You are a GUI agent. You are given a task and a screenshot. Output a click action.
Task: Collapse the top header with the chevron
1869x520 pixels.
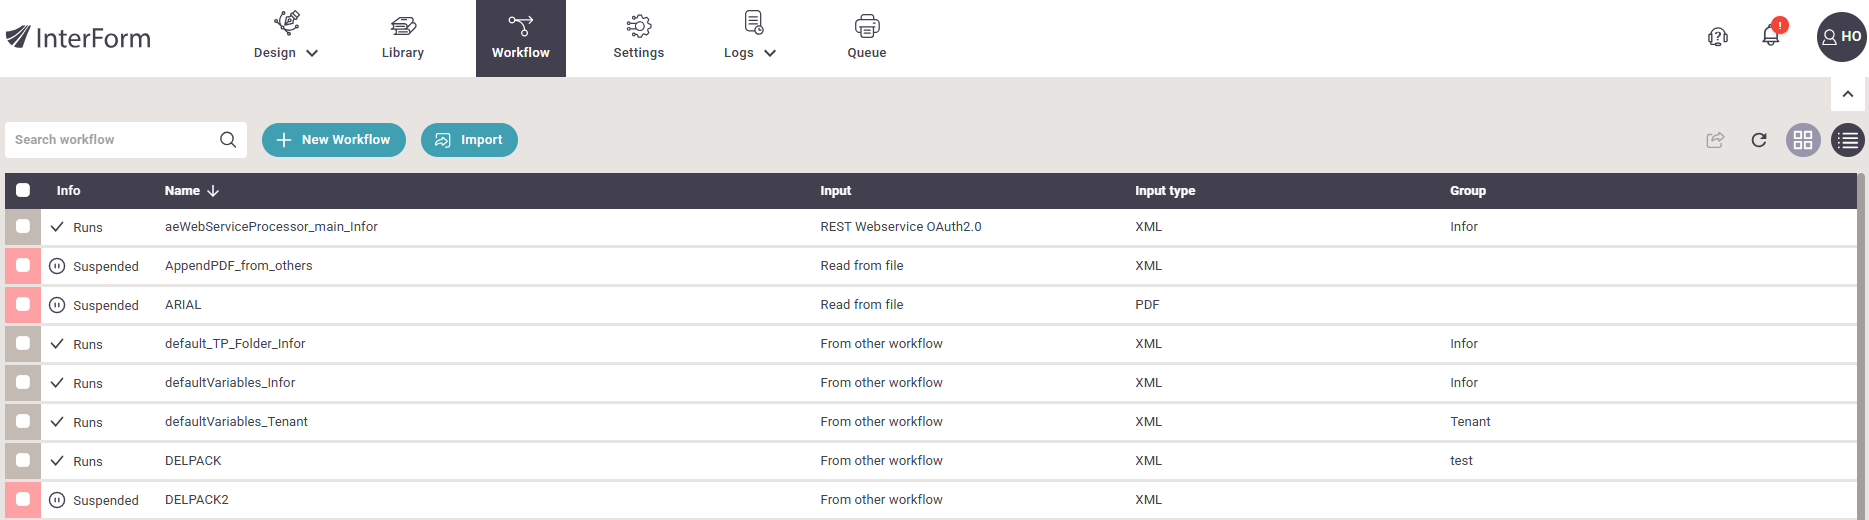1848,94
